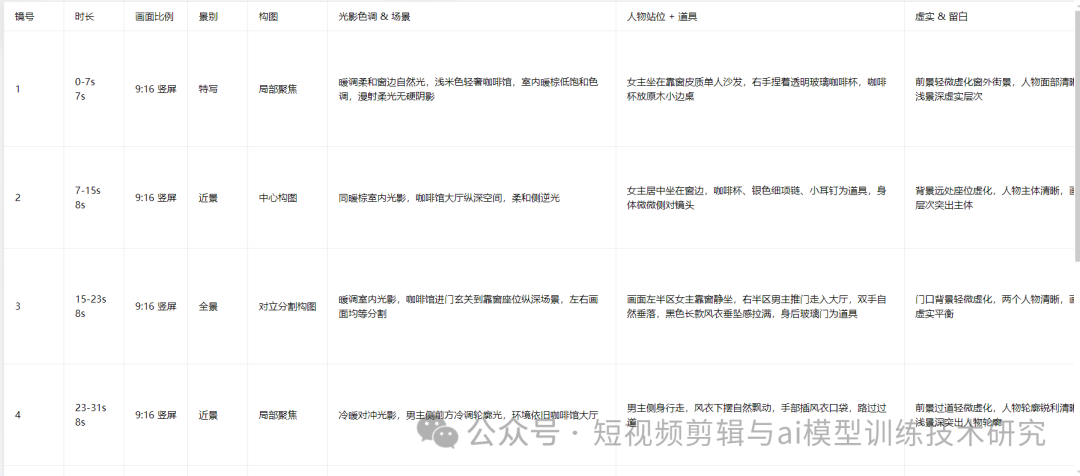Viewport: 1080px width, 476px height.
Task: Click '局部聚焦' in shot 1 row
Action: (x=278, y=89)
